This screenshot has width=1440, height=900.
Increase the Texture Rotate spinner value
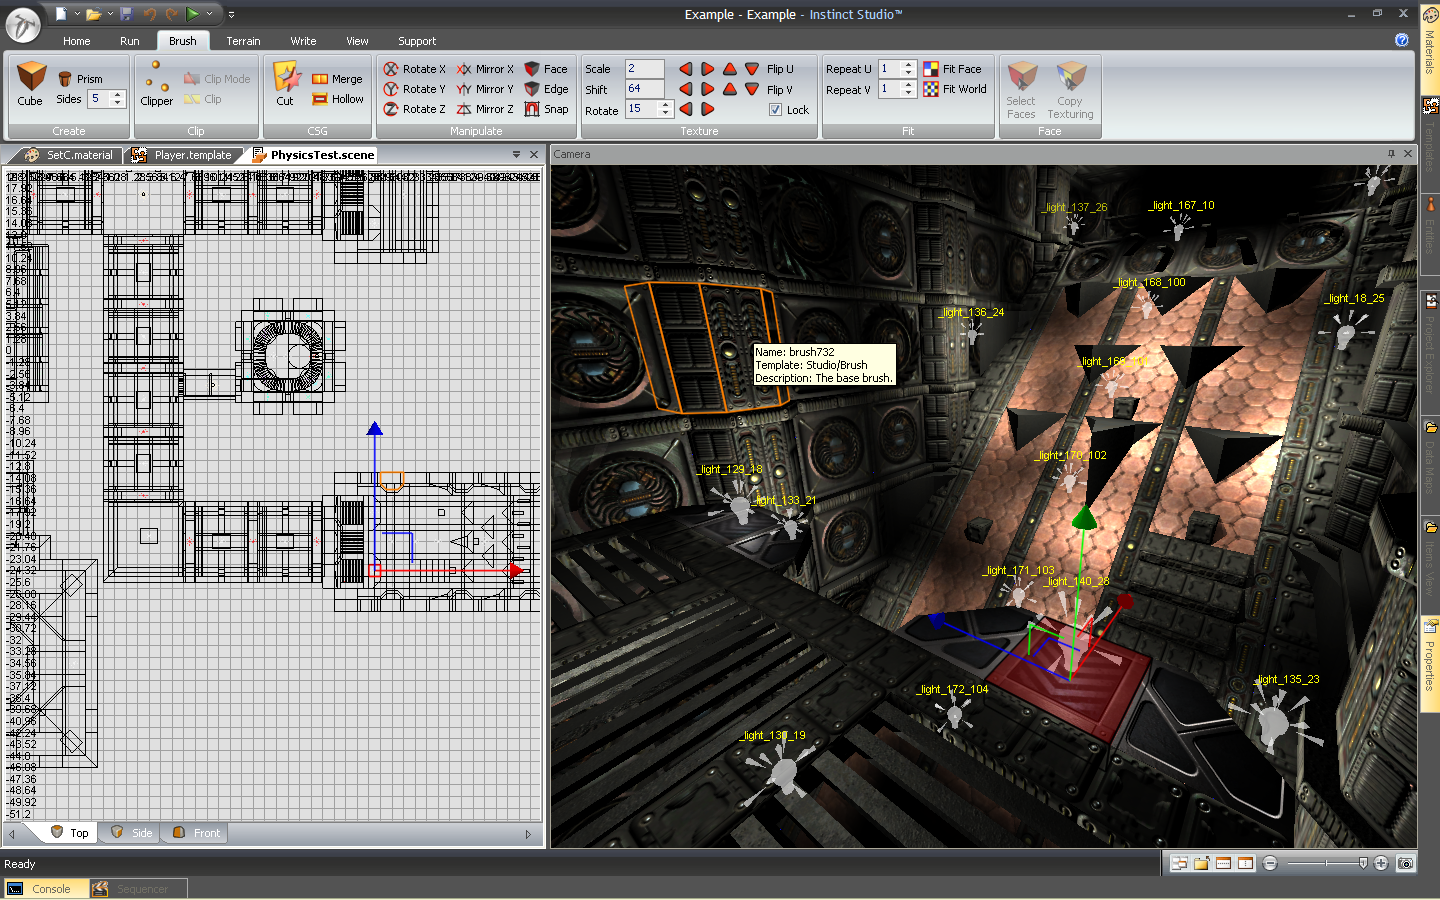(x=665, y=105)
